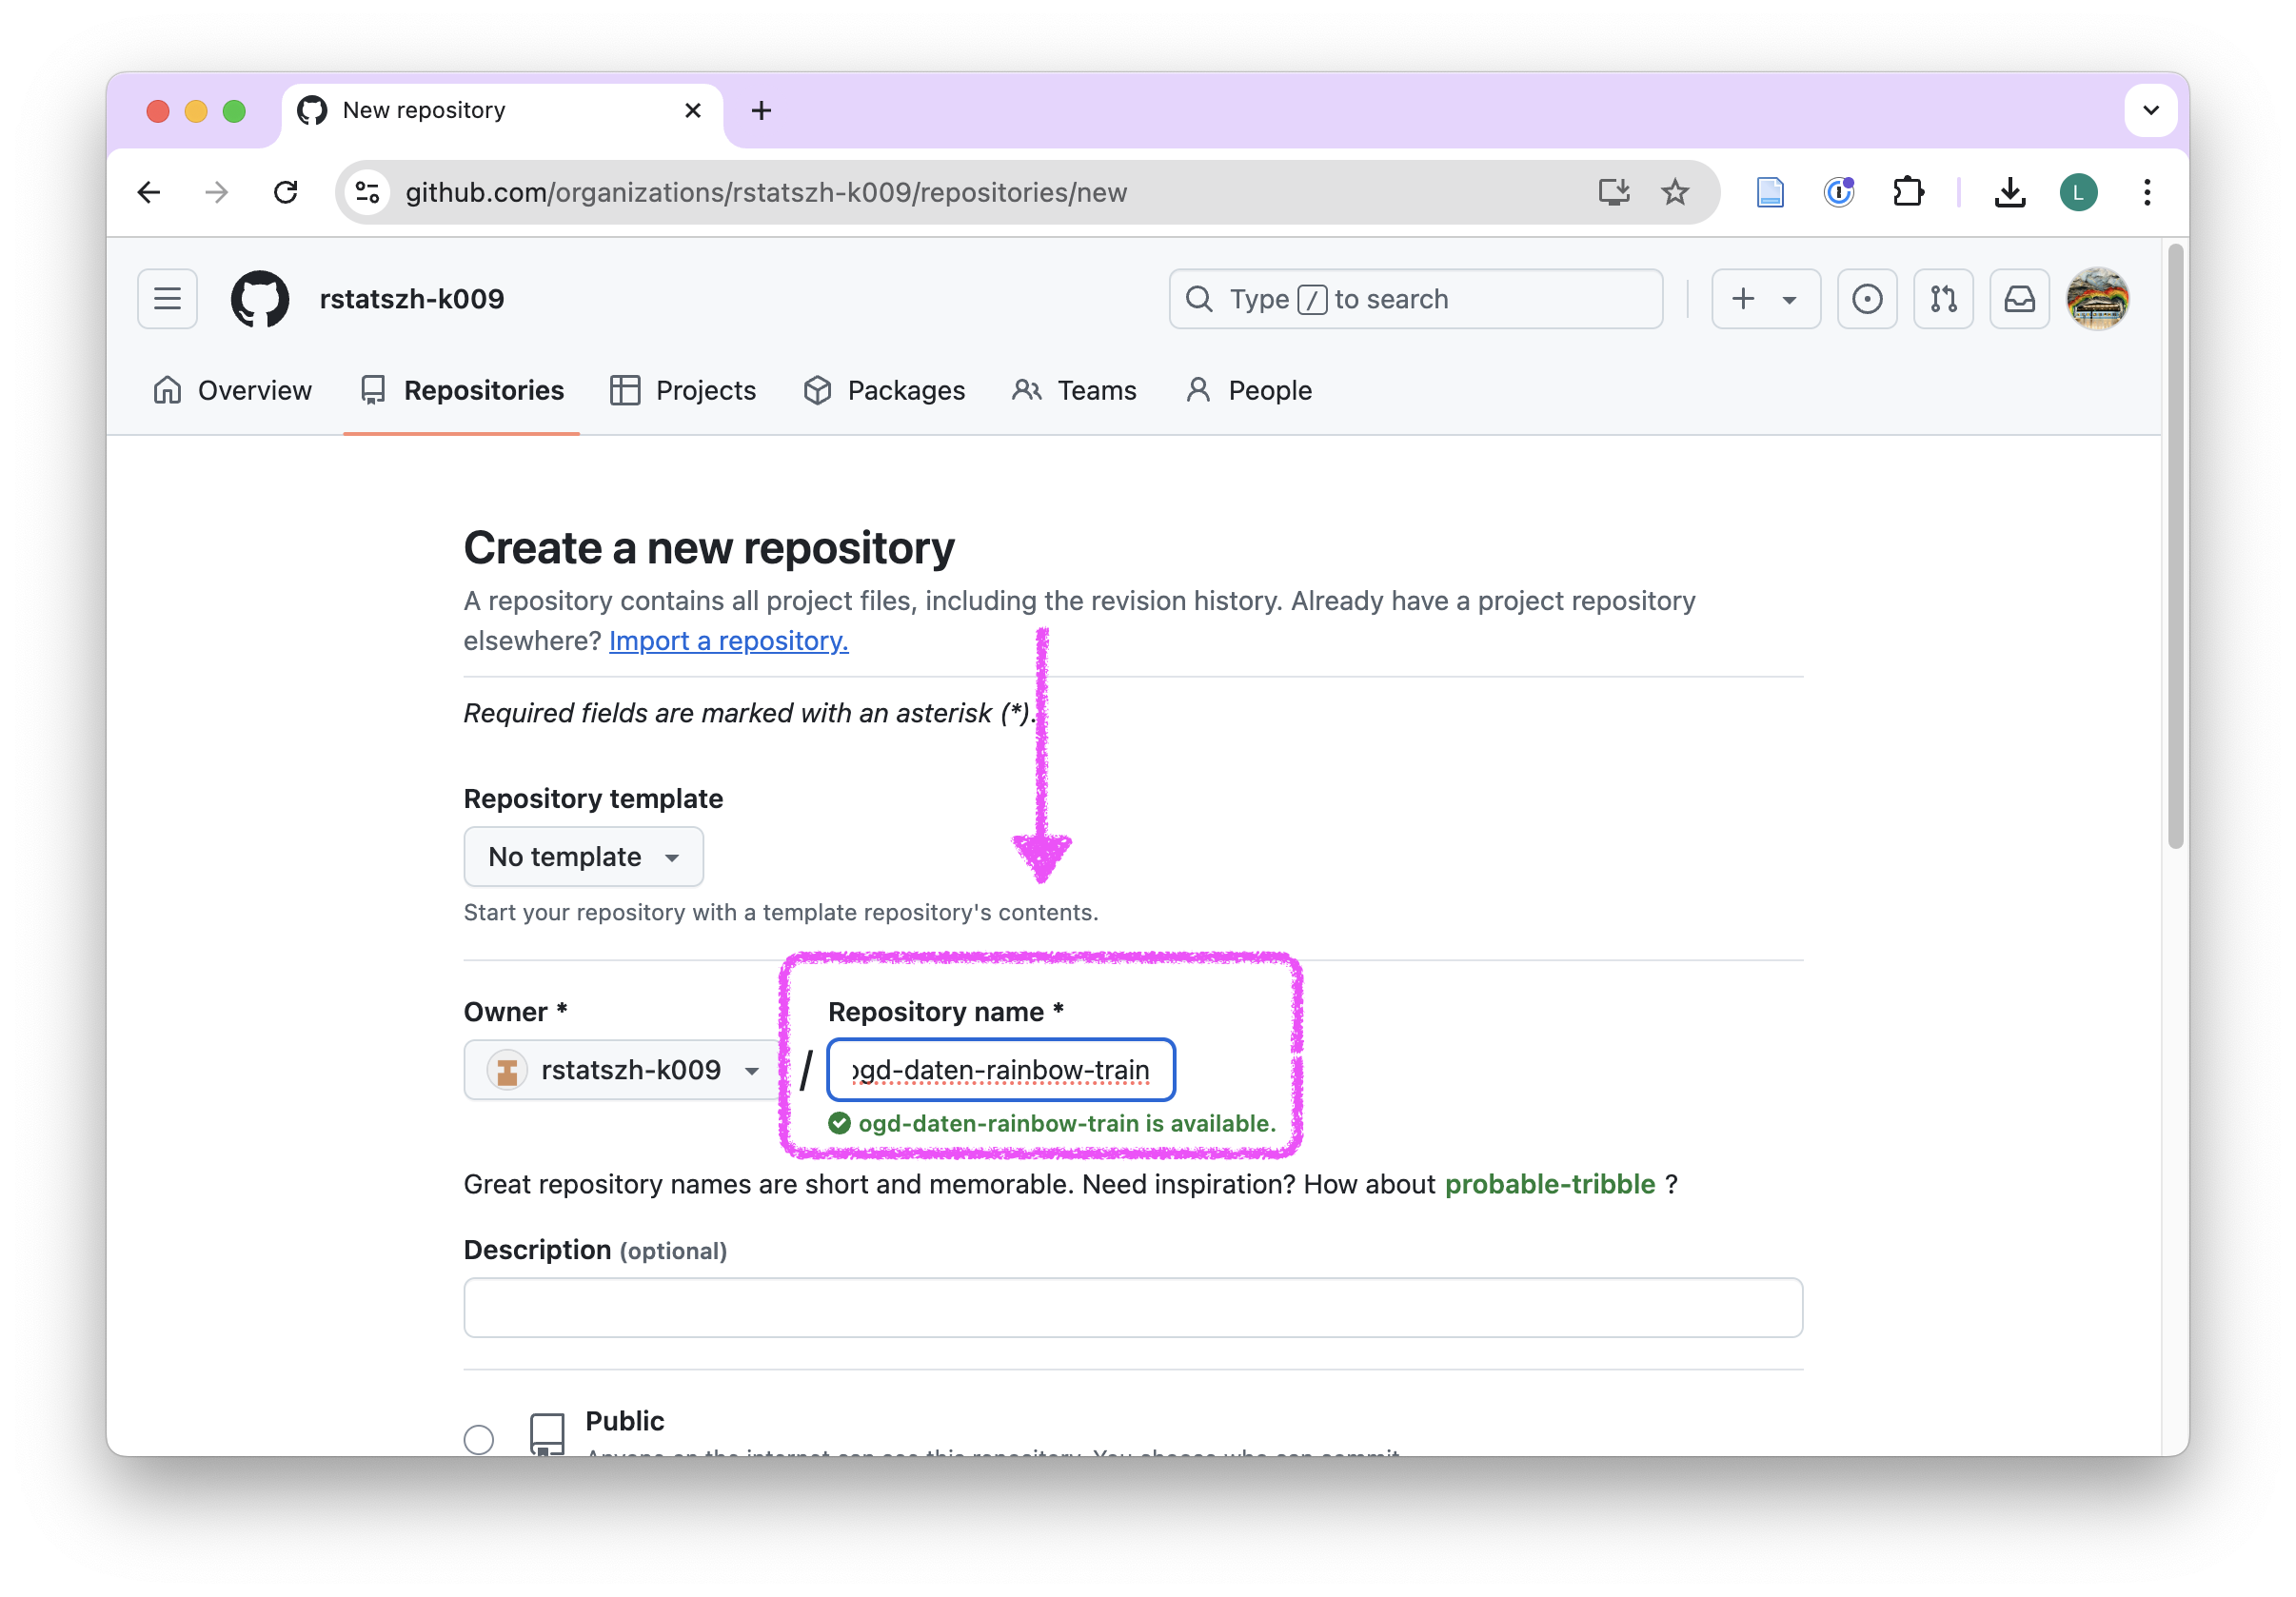The width and height of the screenshot is (2296, 1597).
Task: Open the Owner rstatszh-k009 dropdown
Action: pyautogui.click(x=623, y=1070)
